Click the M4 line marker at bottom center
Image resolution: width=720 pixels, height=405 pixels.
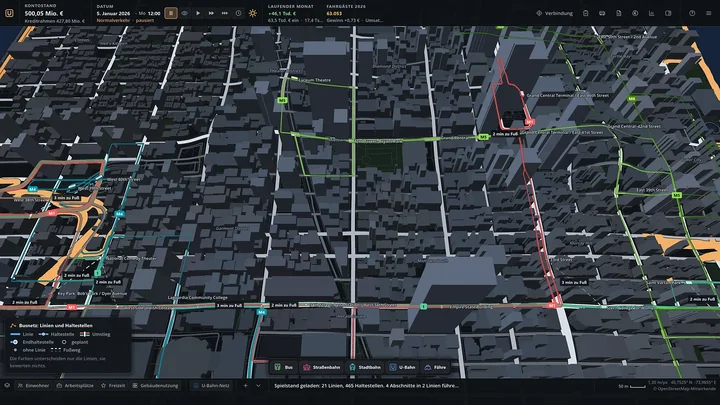261,312
